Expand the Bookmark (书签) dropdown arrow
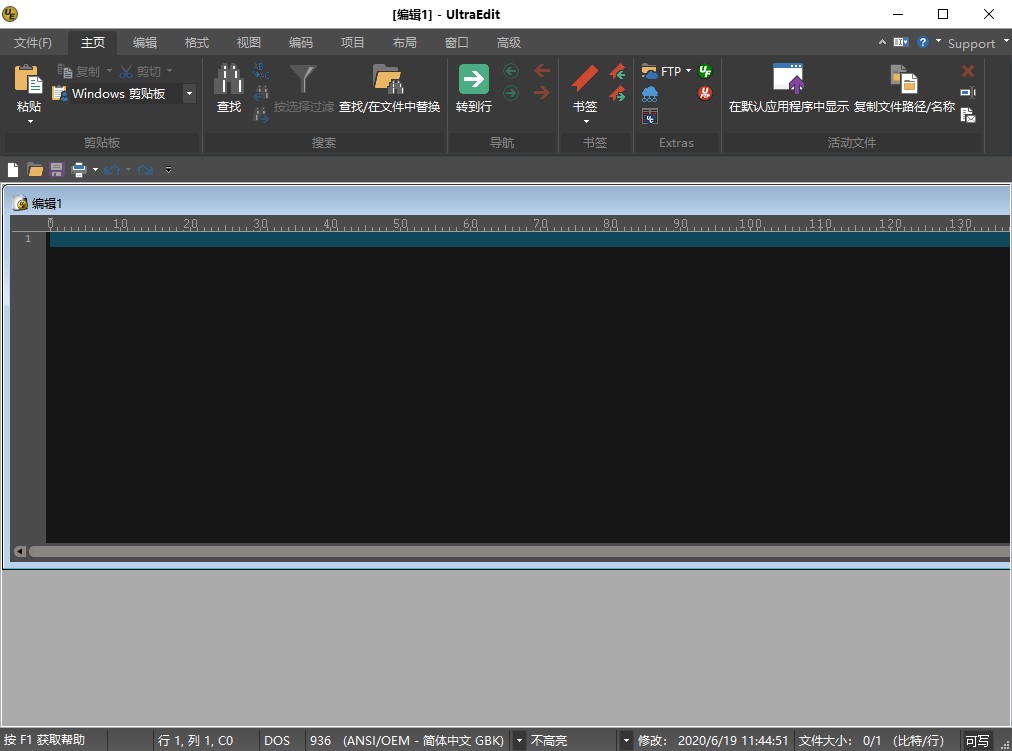Screen dimensions: 1012x751 (x=586, y=121)
